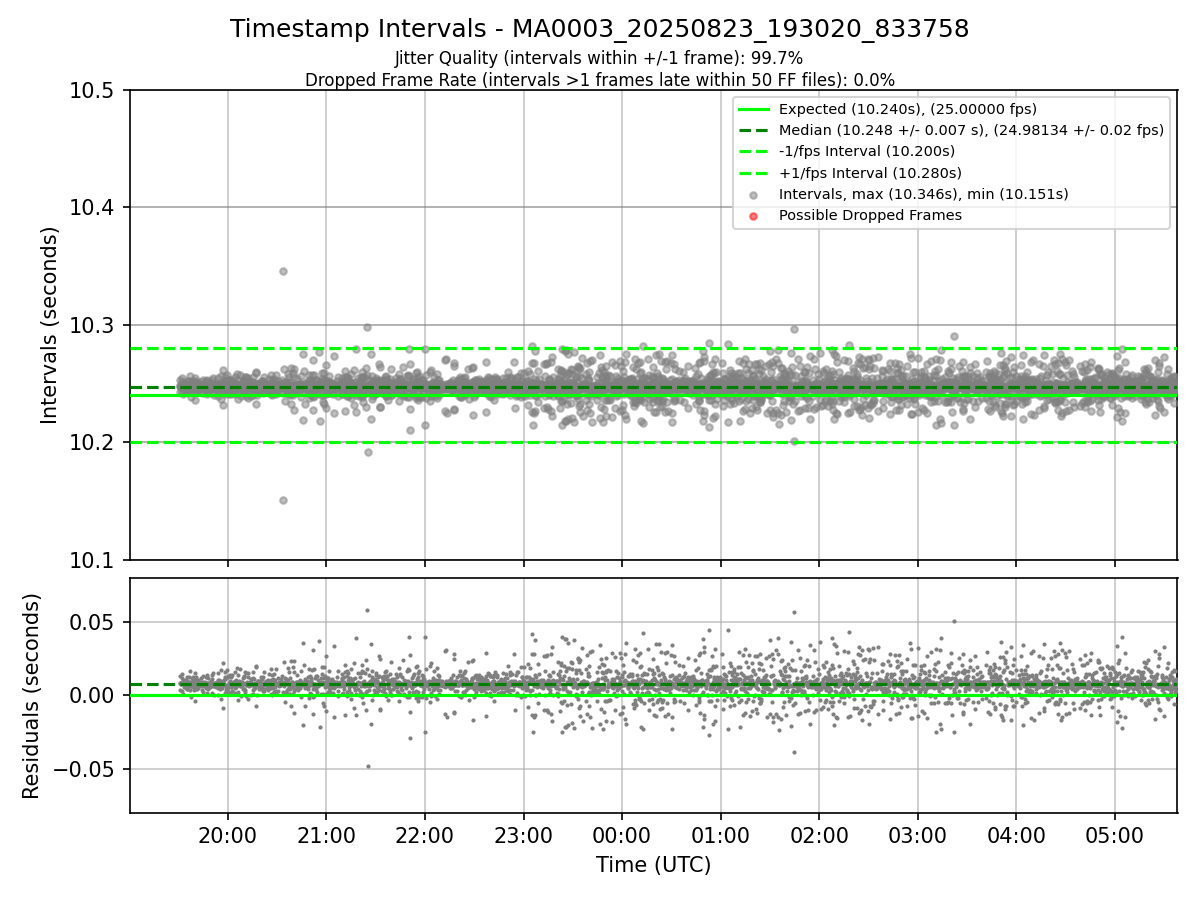This screenshot has width=1200, height=900.
Task: Select legend entry starting with 'Median (10.248'
Action: coord(971,130)
